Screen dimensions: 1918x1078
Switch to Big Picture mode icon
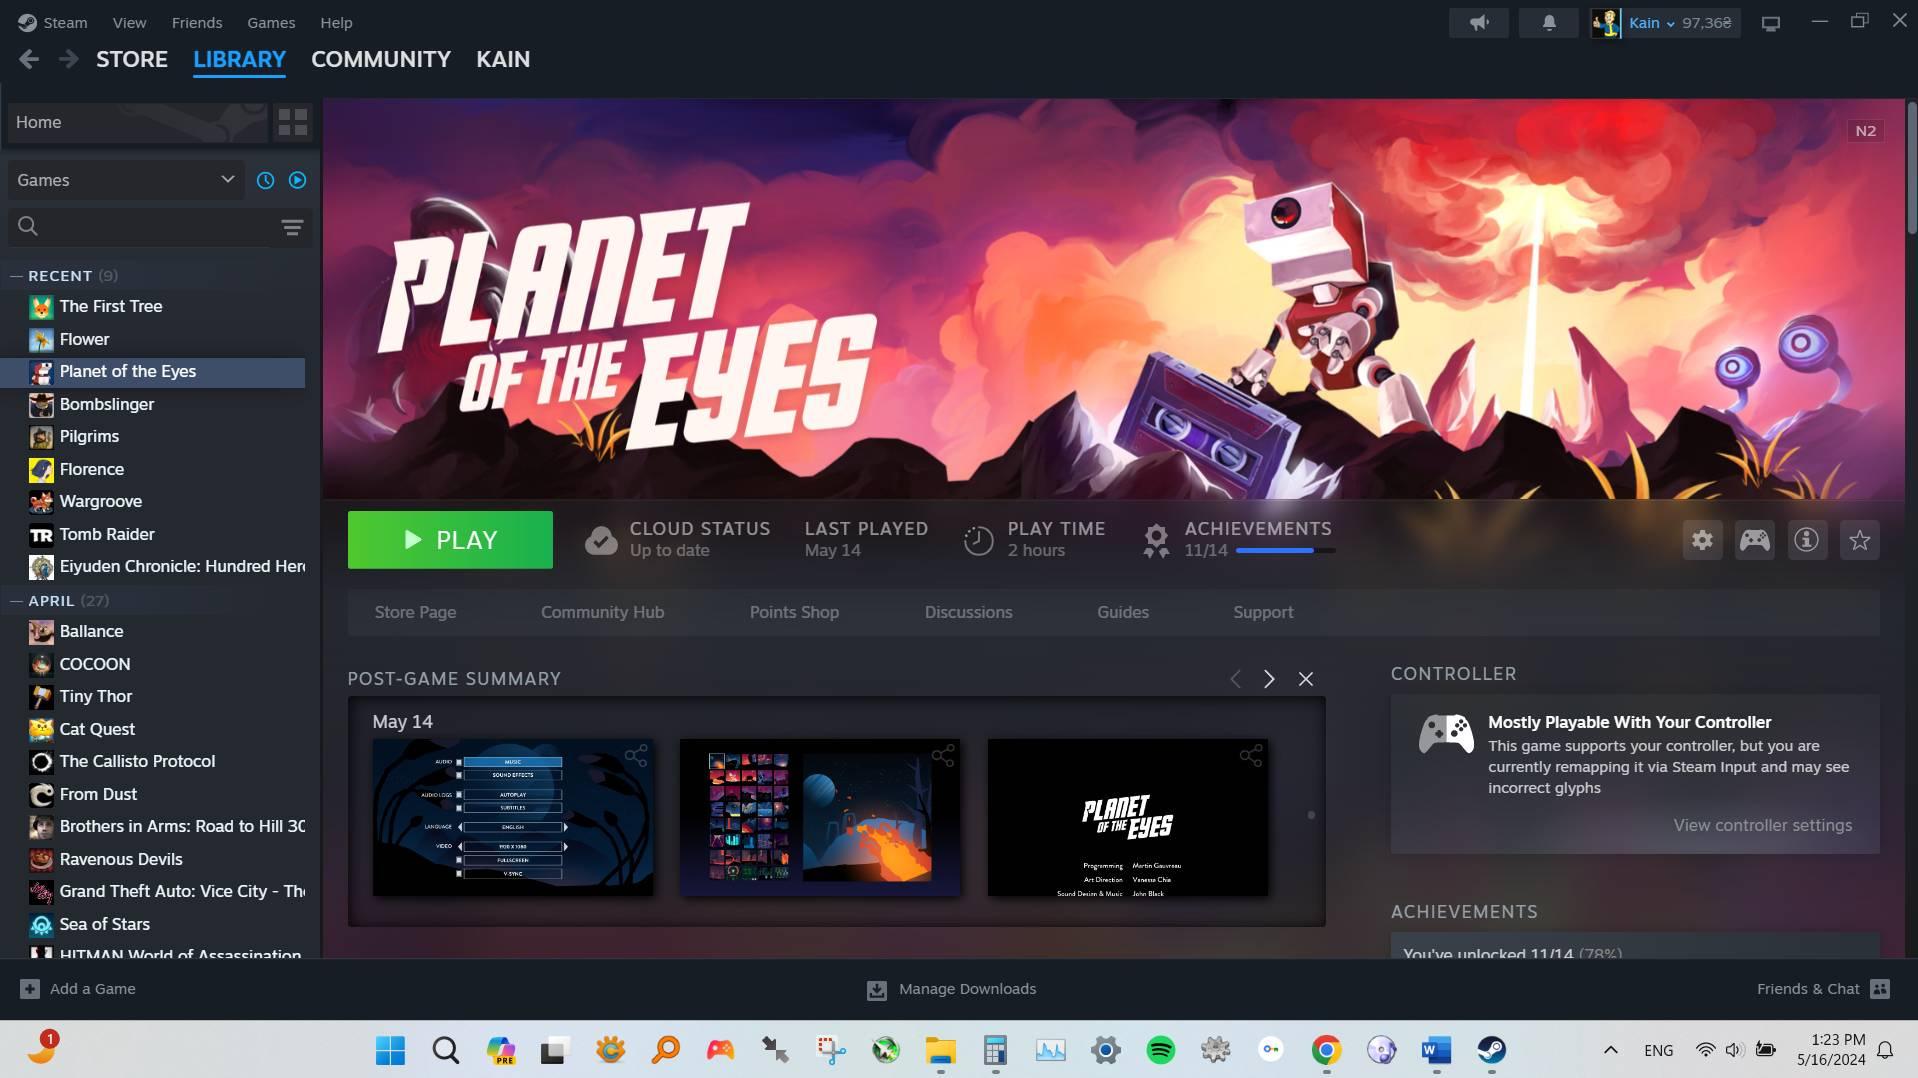point(1771,23)
